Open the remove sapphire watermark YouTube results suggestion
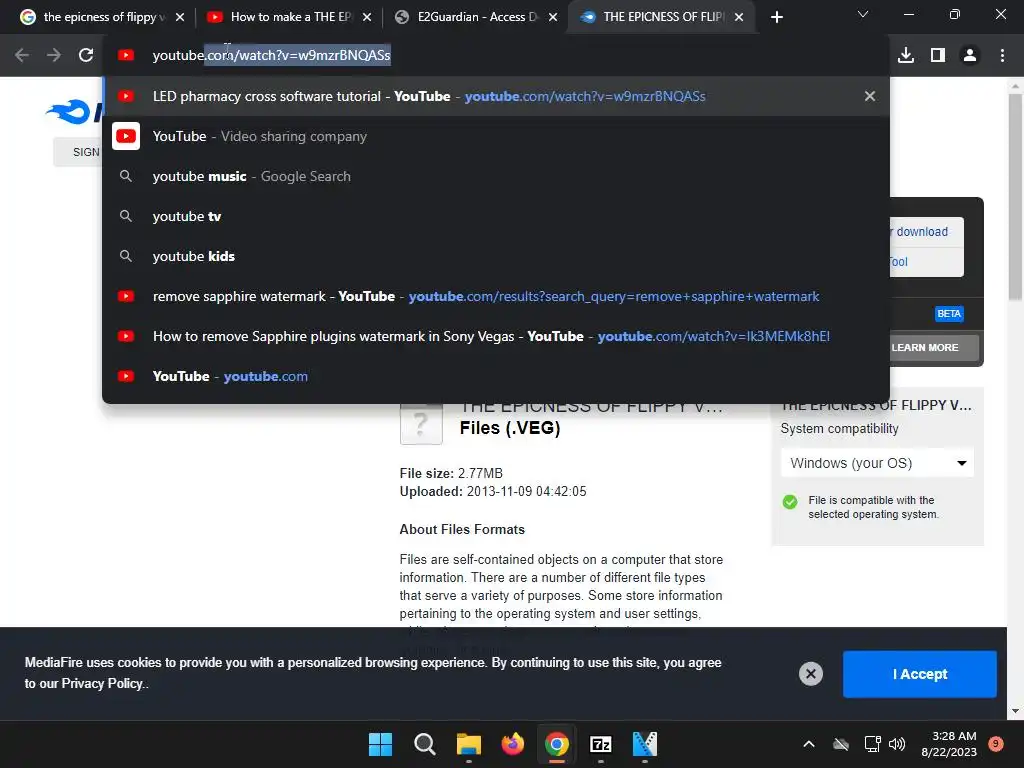The image size is (1024, 768). click(496, 296)
